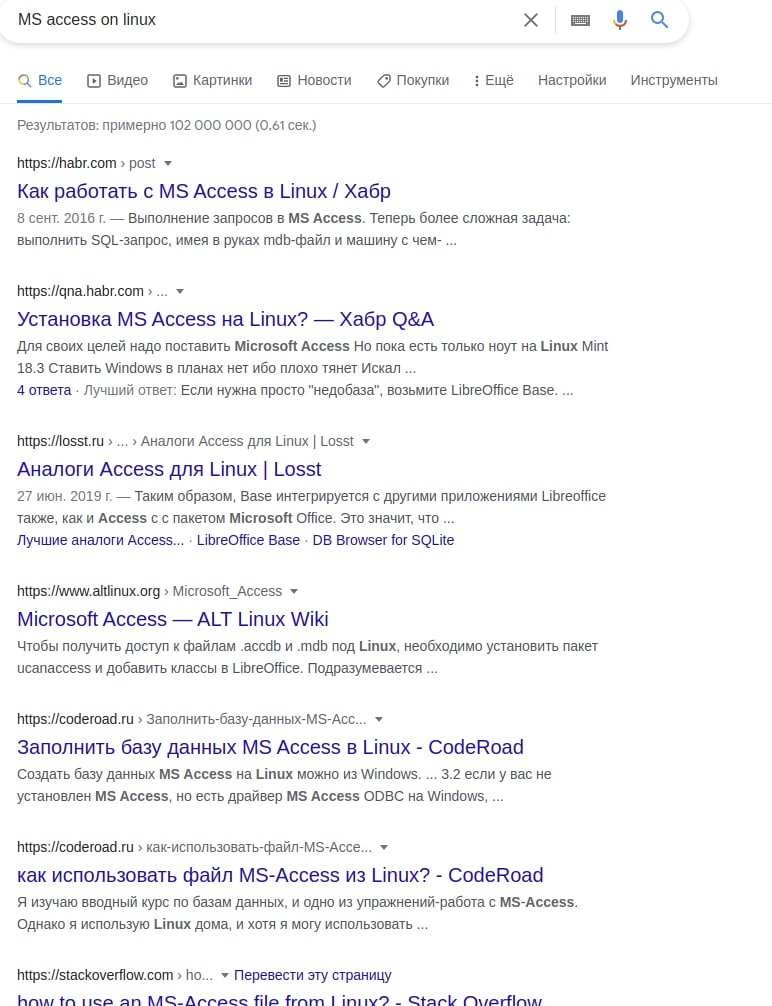Start voice search with microphone icon
The image size is (772, 1006).
(x=620, y=20)
